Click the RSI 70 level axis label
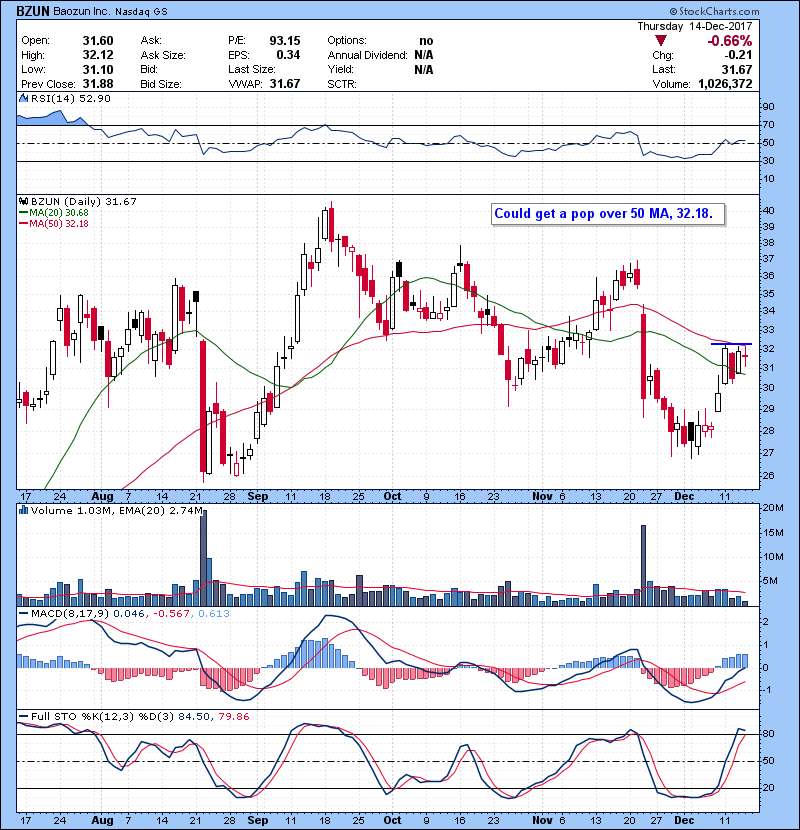The width and height of the screenshot is (800, 830). coord(768,125)
